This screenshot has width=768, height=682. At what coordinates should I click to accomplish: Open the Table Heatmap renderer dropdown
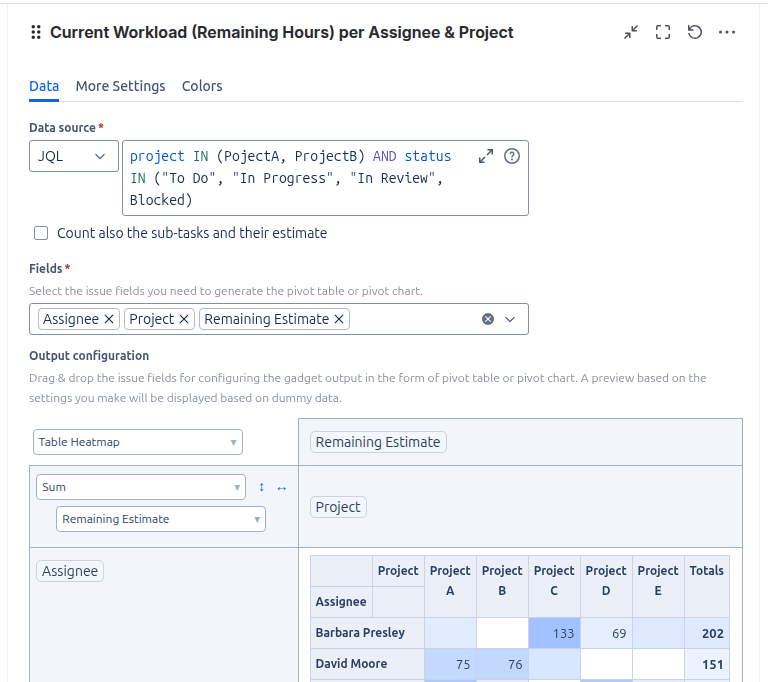tap(138, 442)
